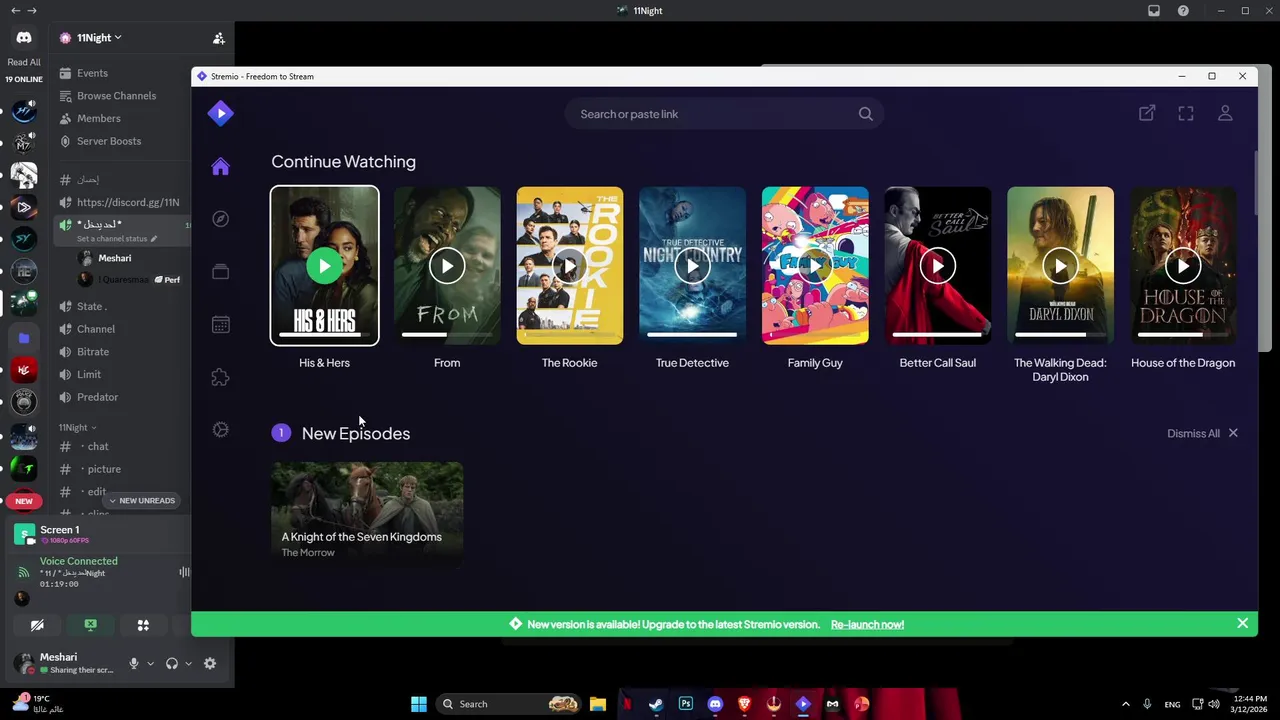Viewport: 1280px width, 720px height.
Task: Open the Discord server folder icon
Action: point(24,338)
